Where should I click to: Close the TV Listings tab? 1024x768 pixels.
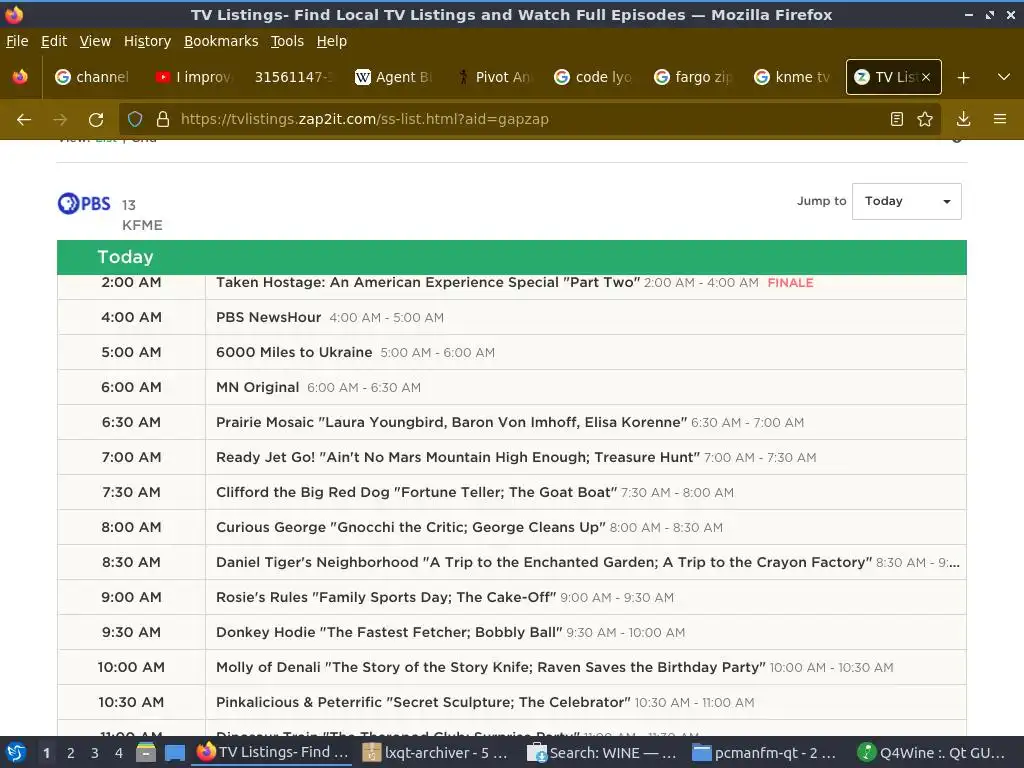[926, 77]
